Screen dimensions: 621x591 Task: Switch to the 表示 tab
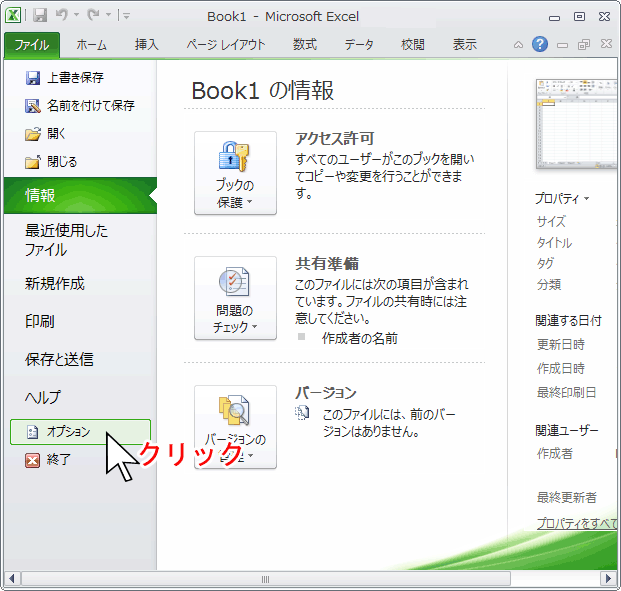coord(465,45)
